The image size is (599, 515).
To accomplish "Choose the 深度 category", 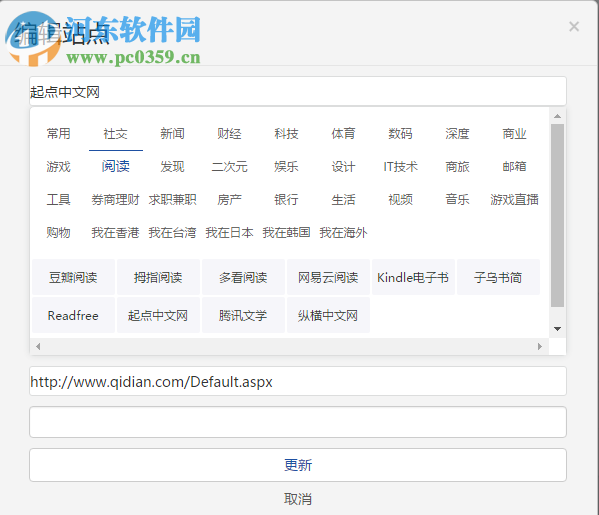I will coord(457,134).
